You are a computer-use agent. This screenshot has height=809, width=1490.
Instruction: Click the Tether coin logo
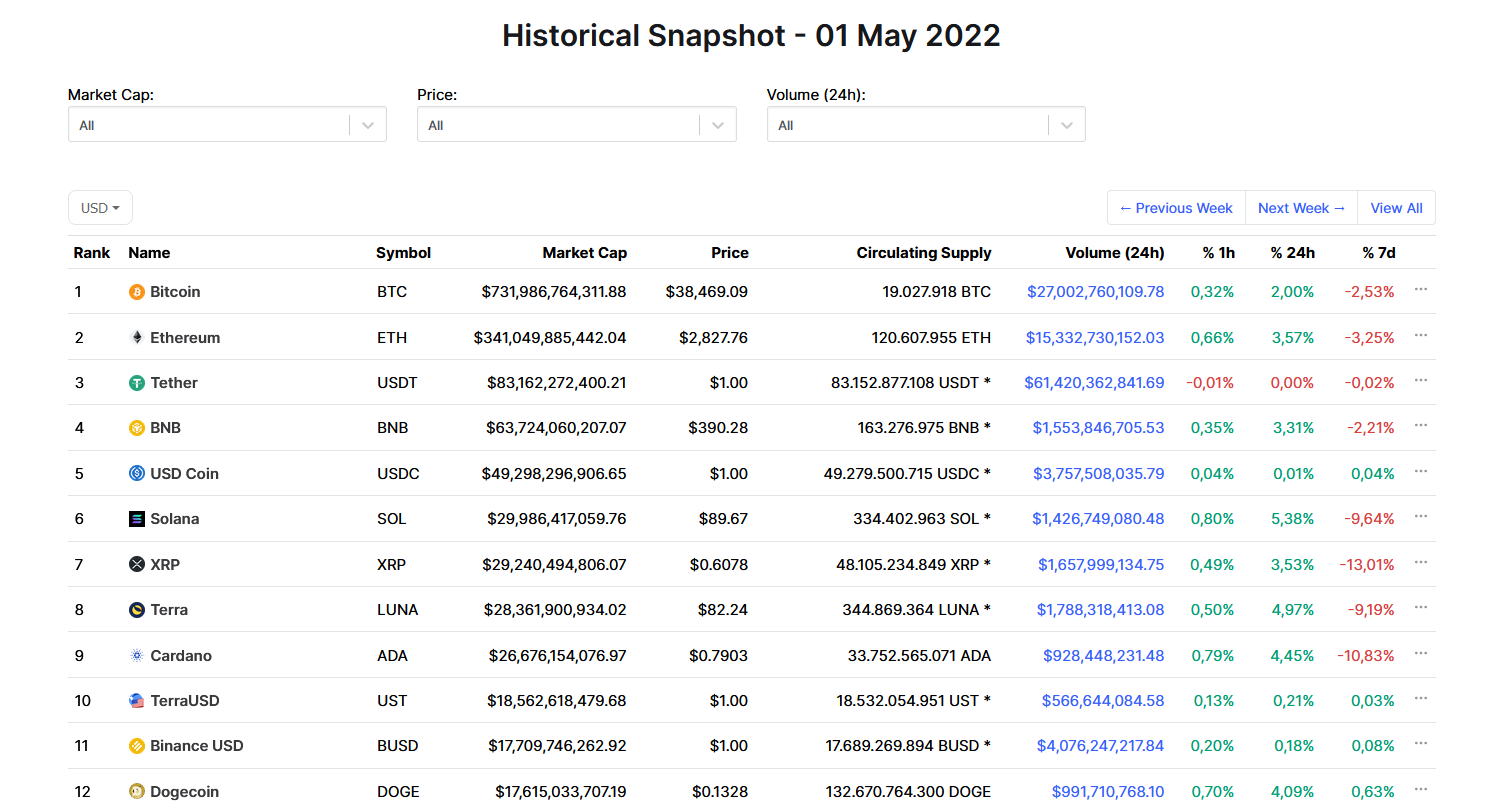click(x=137, y=383)
